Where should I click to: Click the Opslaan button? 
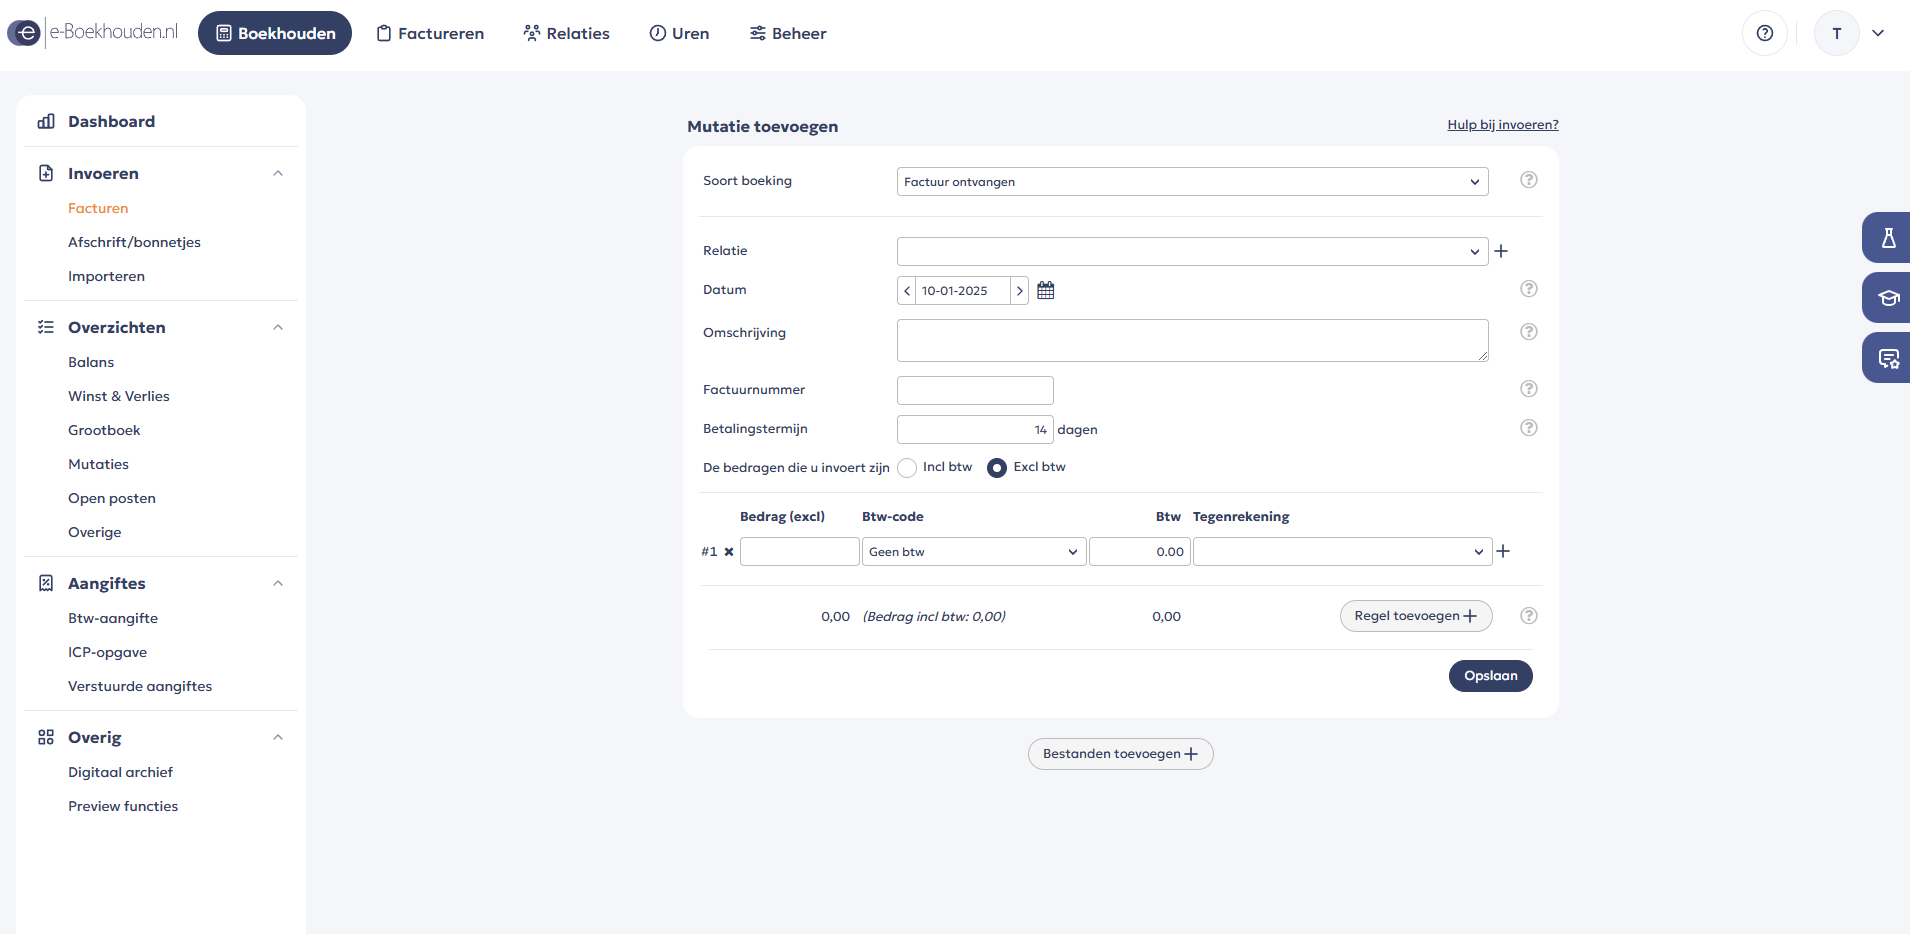(1490, 676)
